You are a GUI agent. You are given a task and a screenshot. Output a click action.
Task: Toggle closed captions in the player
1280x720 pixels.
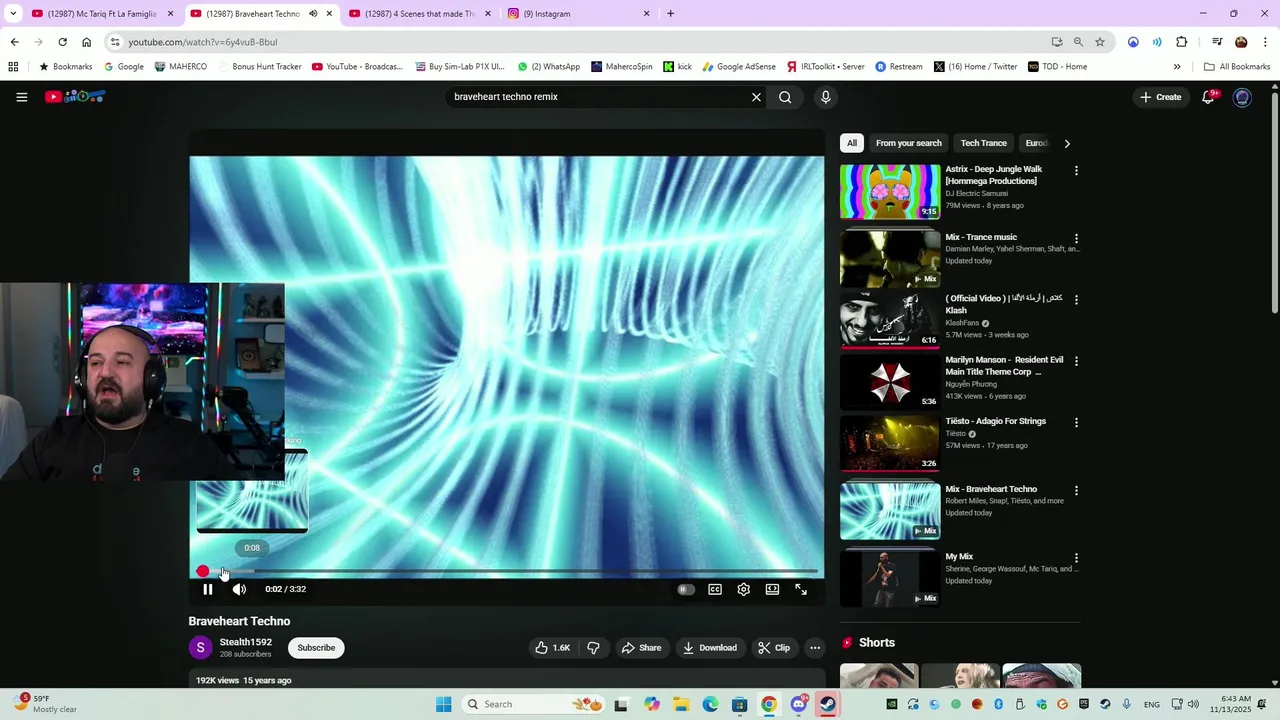715,590
